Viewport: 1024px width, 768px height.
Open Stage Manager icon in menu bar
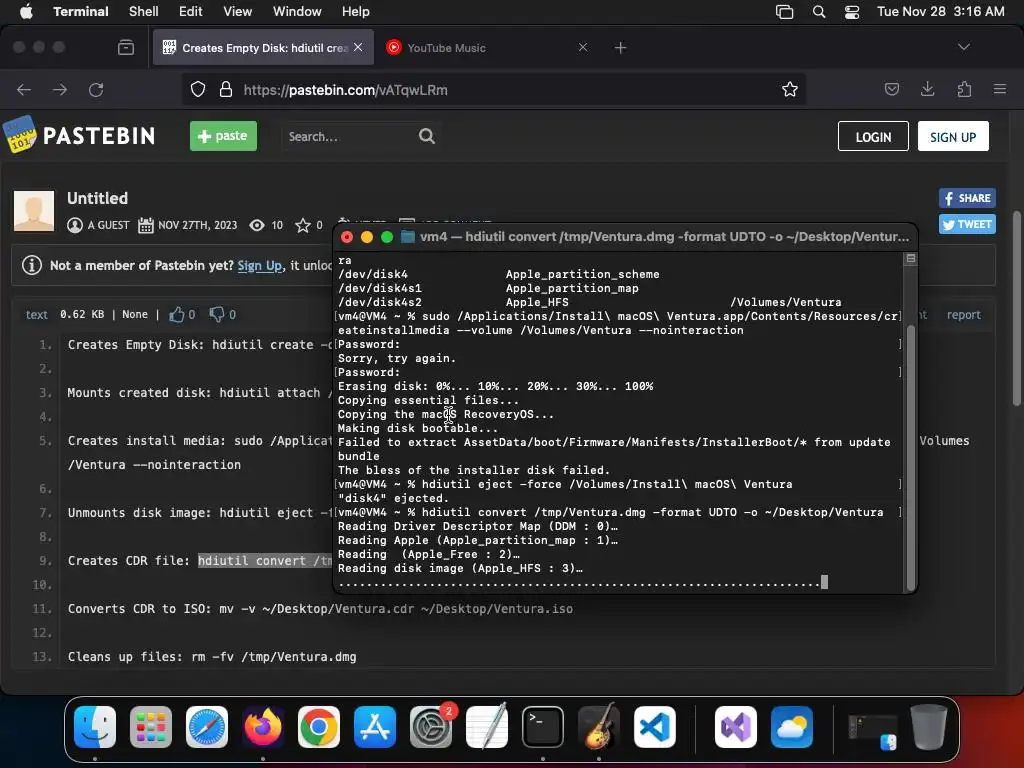784,12
